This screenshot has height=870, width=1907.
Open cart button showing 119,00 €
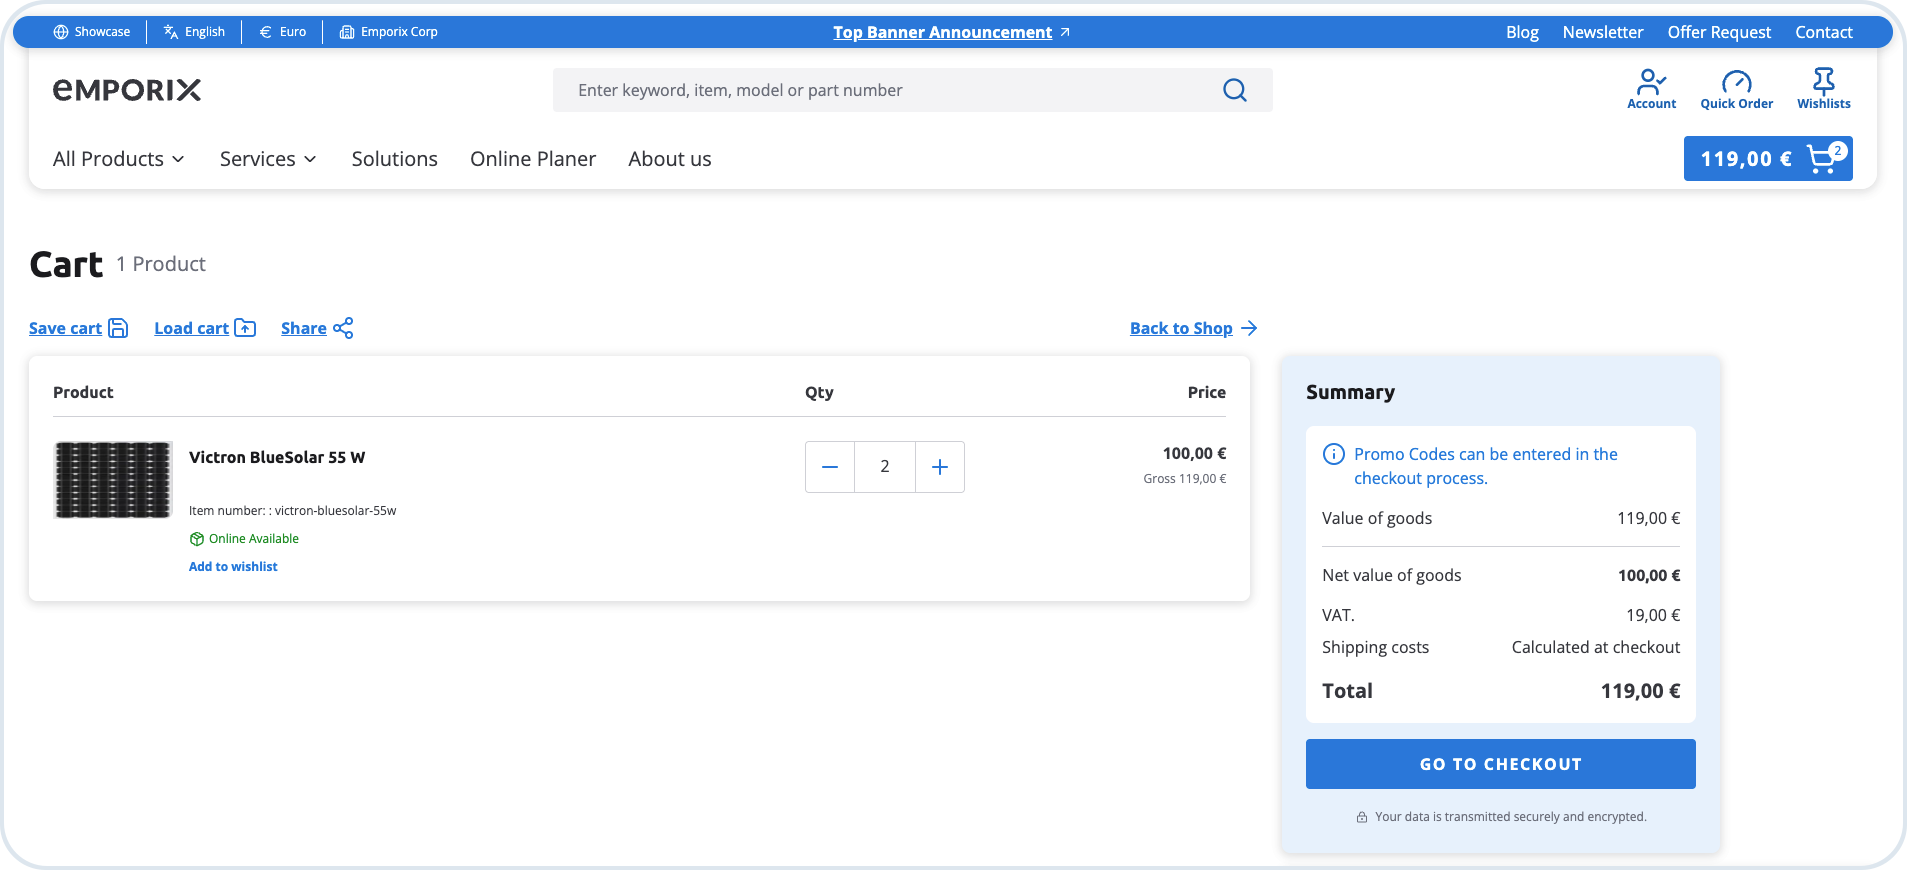point(1767,158)
